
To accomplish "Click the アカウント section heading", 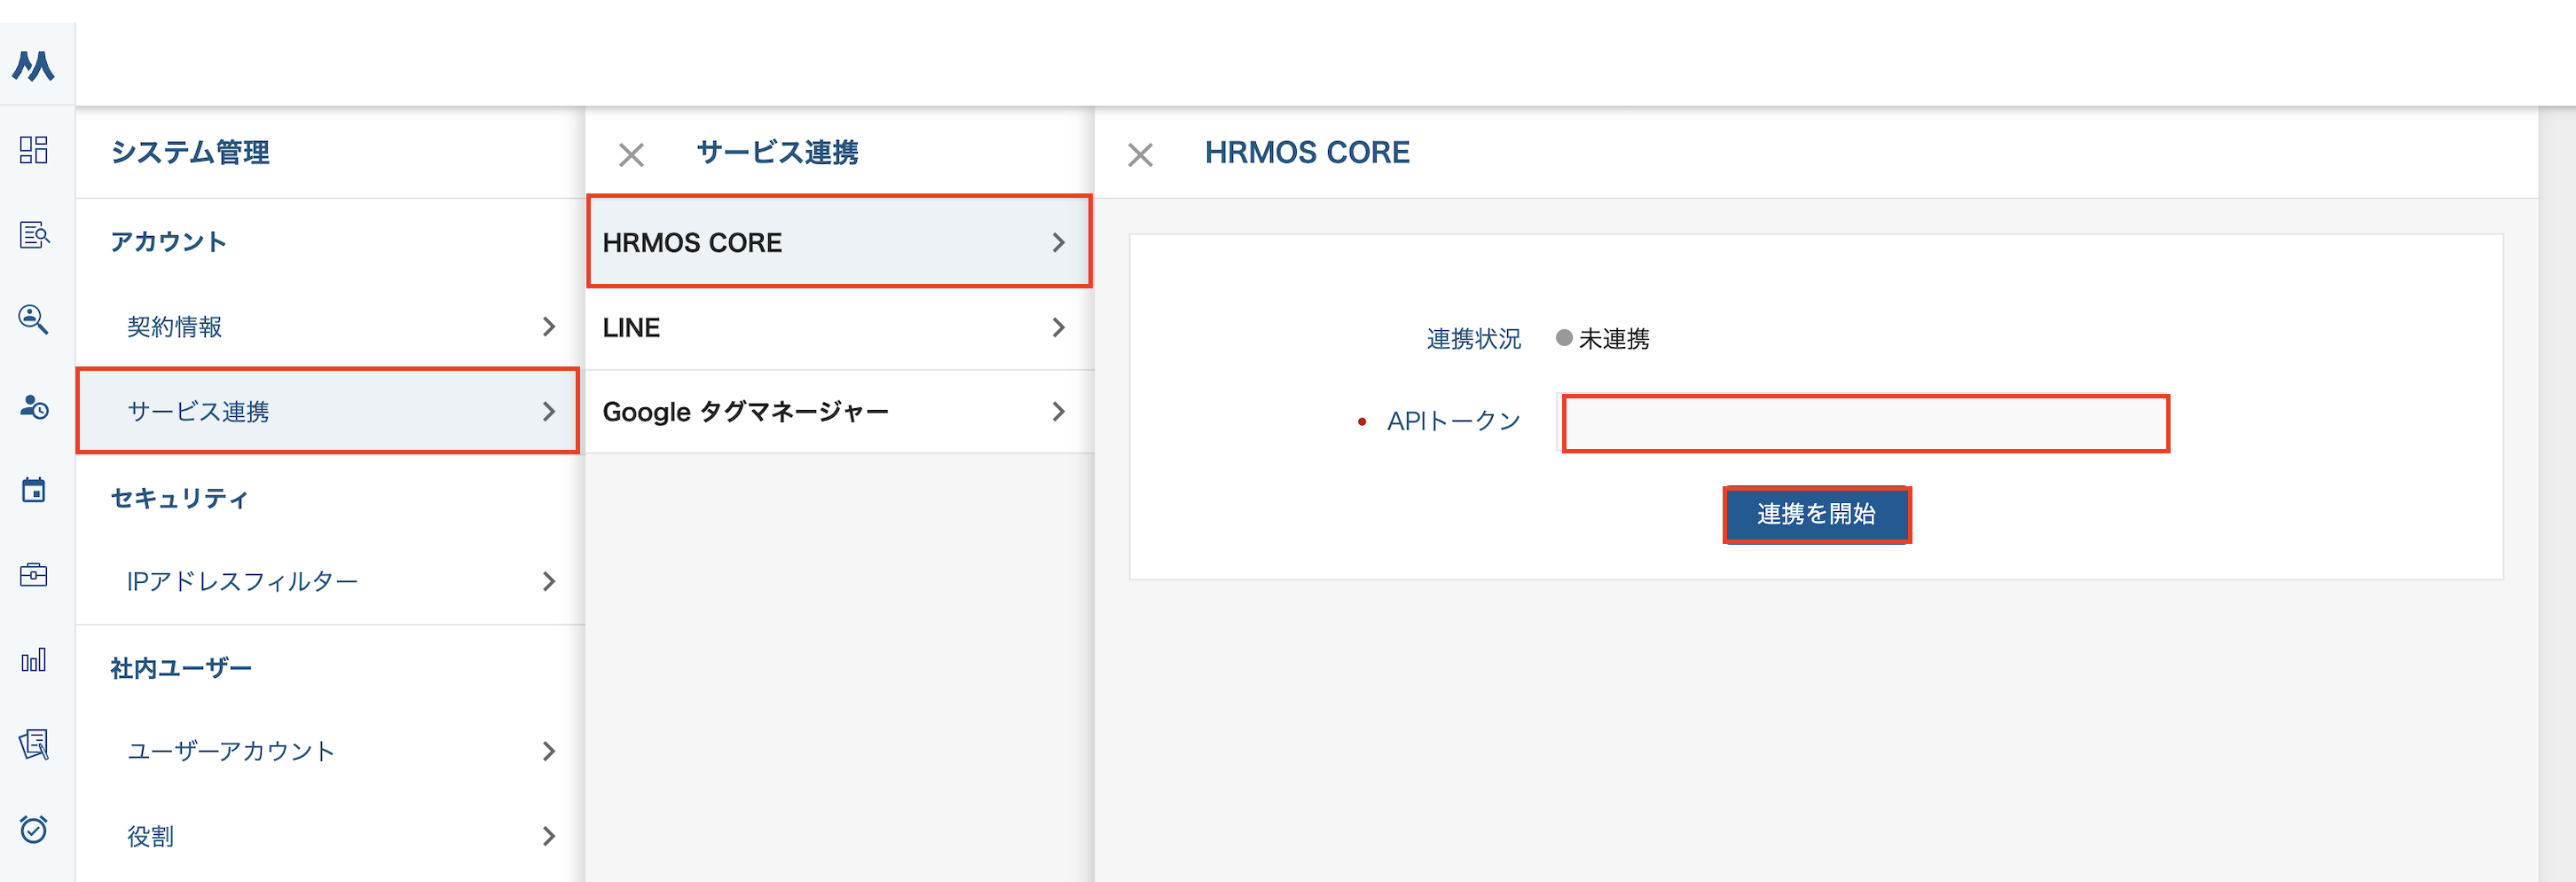I will [168, 242].
